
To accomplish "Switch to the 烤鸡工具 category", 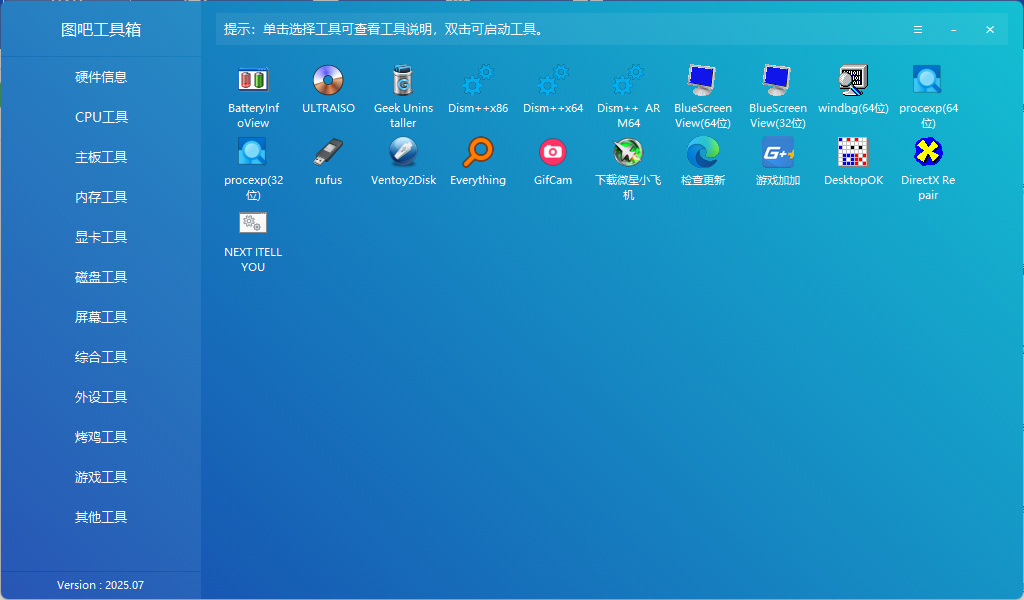I will click(101, 437).
